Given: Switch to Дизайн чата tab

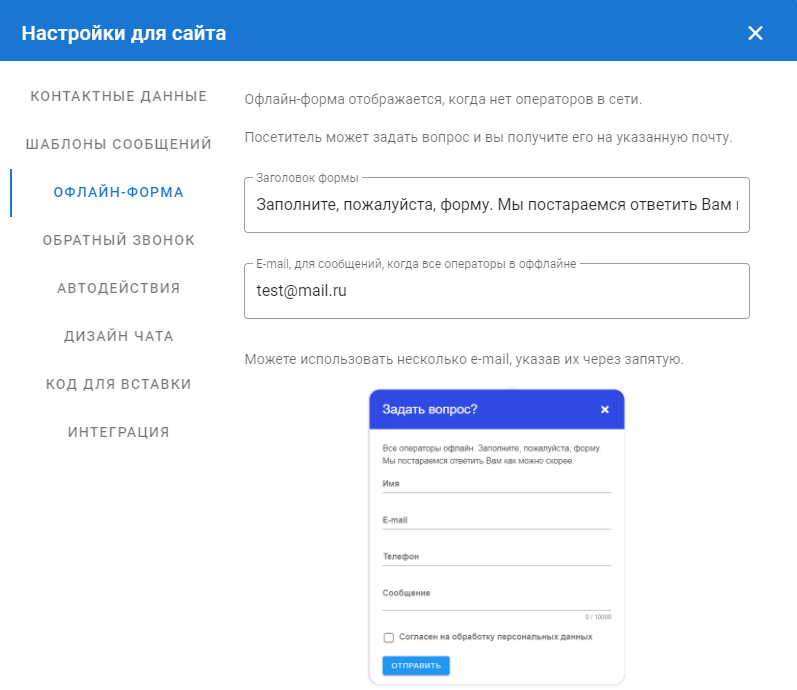Looking at the screenshot, I should point(119,336).
